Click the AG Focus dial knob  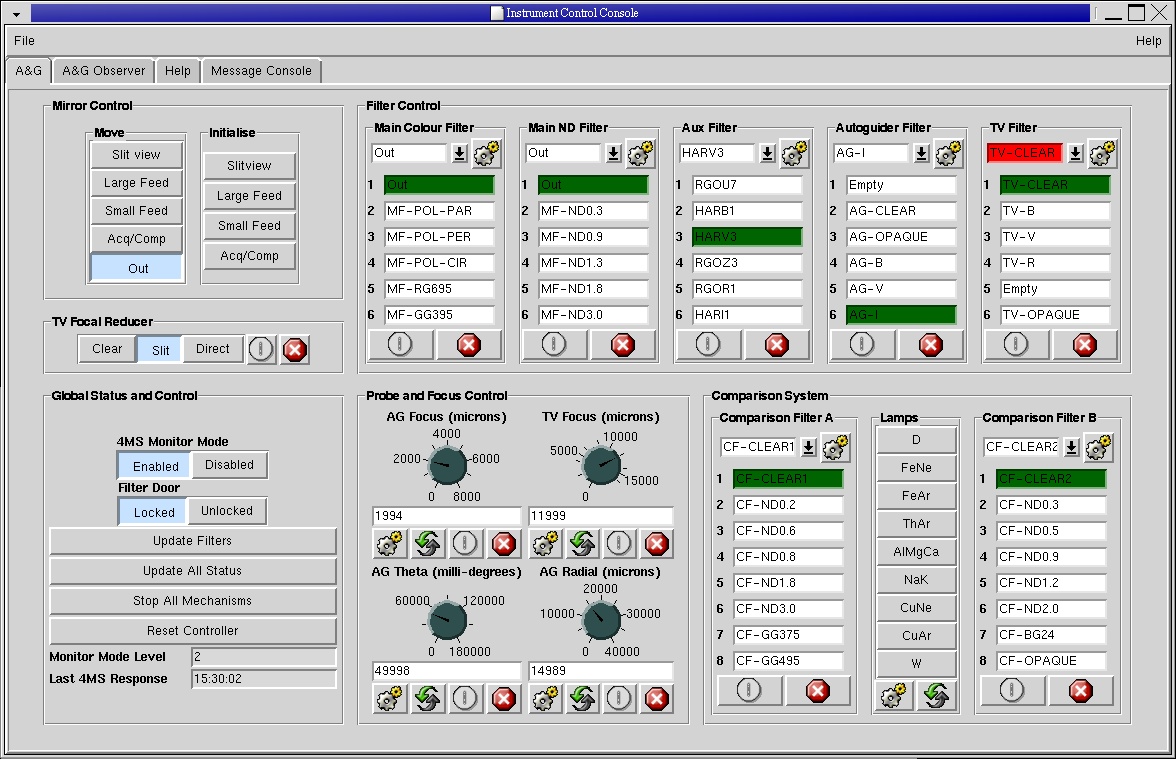point(448,465)
